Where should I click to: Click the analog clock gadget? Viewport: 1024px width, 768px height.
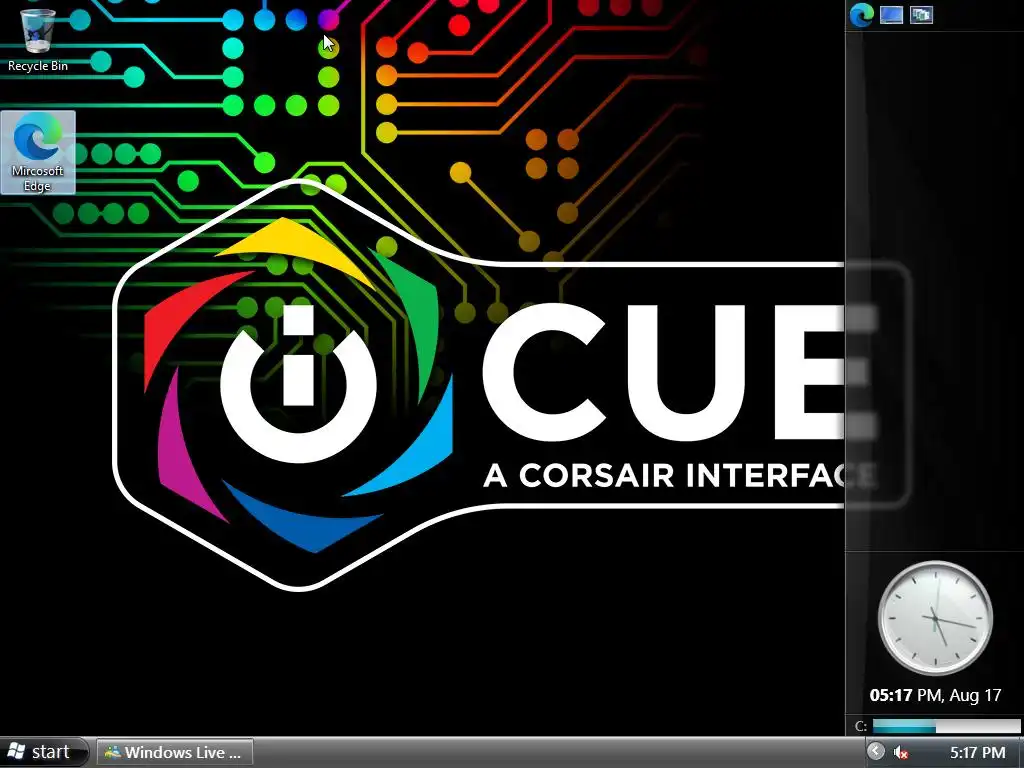click(x=935, y=618)
